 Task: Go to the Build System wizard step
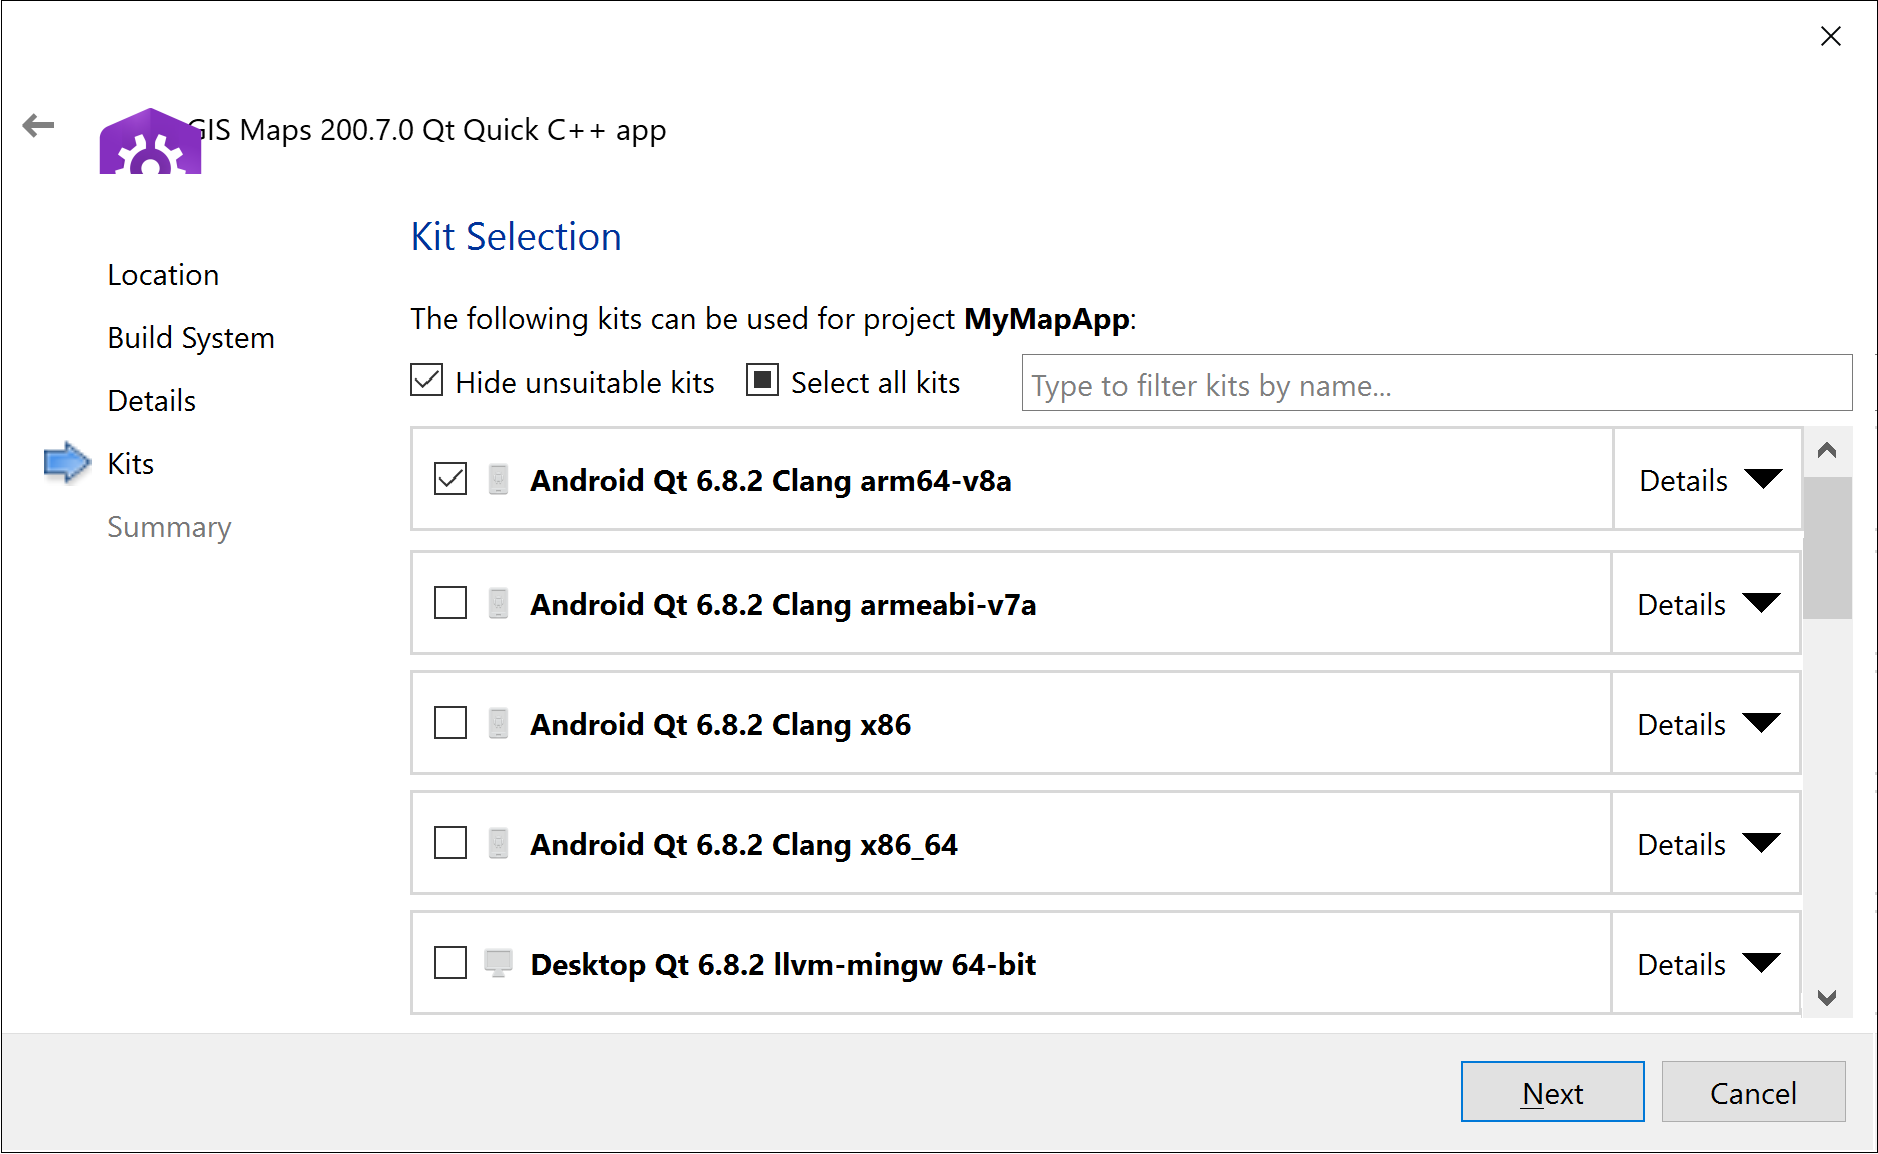click(190, 338)
